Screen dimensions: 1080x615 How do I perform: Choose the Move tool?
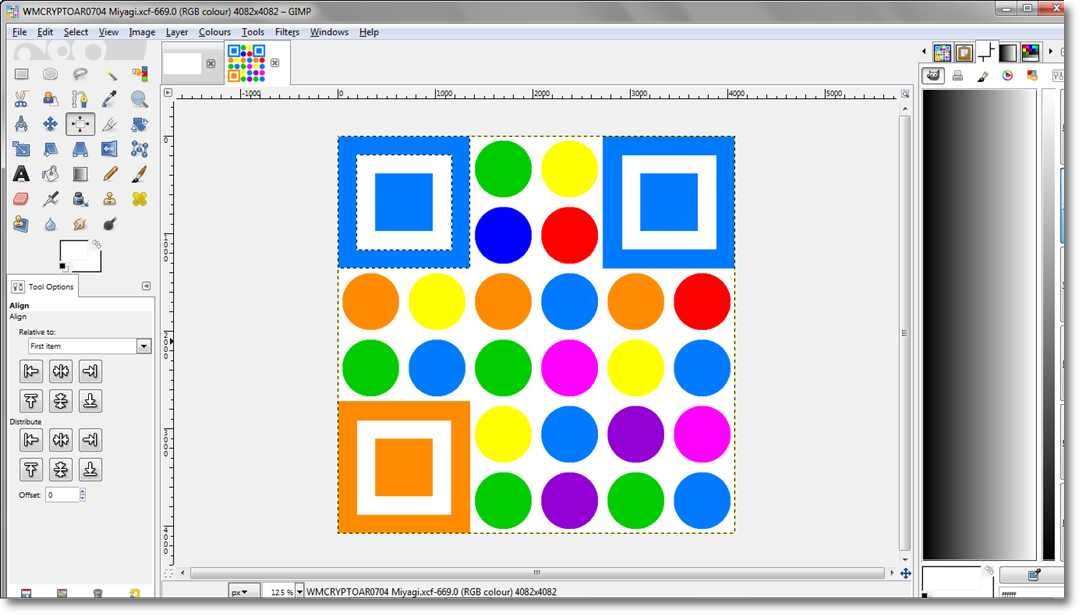(x=50, y=124)
